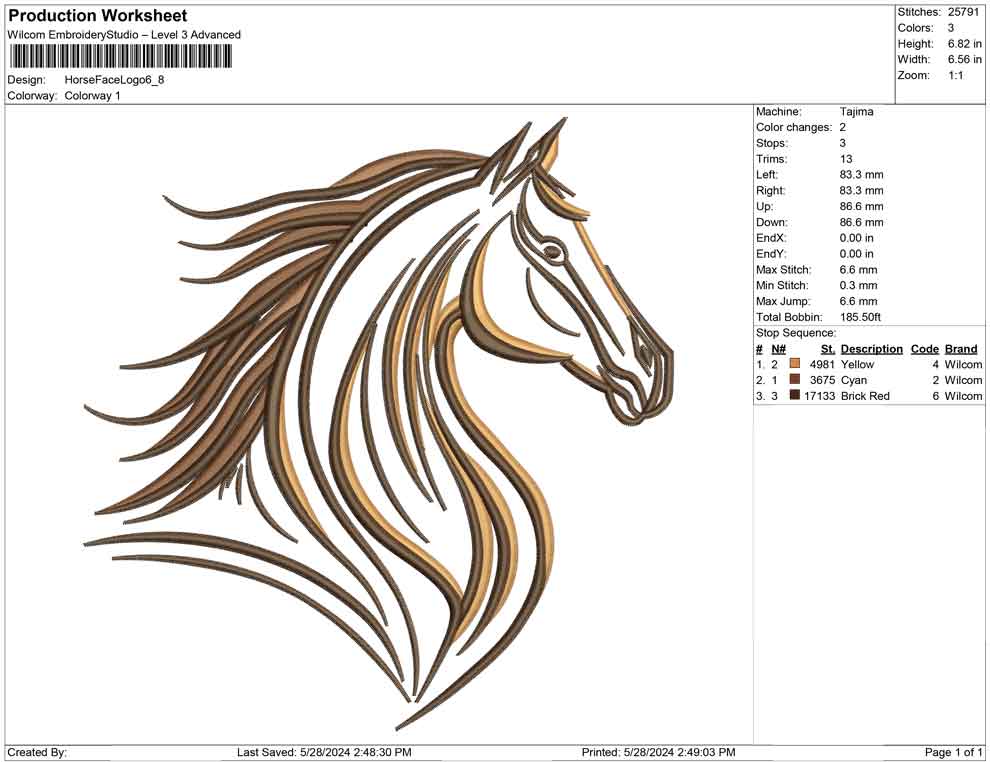This screenshot has height=762, width=990.
Task: Click the Production Worksheet title
Action: click(97, 16)
